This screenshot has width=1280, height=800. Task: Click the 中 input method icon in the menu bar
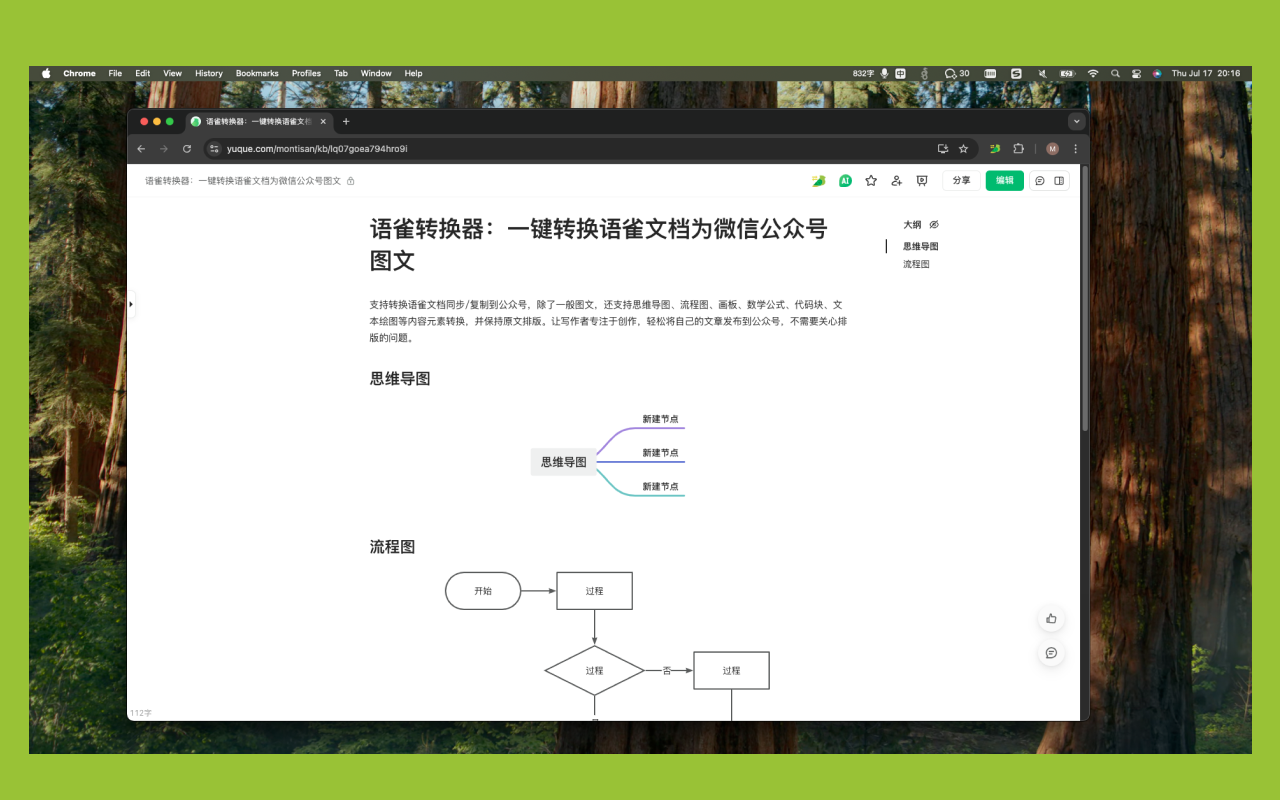(x=901, y=73)
